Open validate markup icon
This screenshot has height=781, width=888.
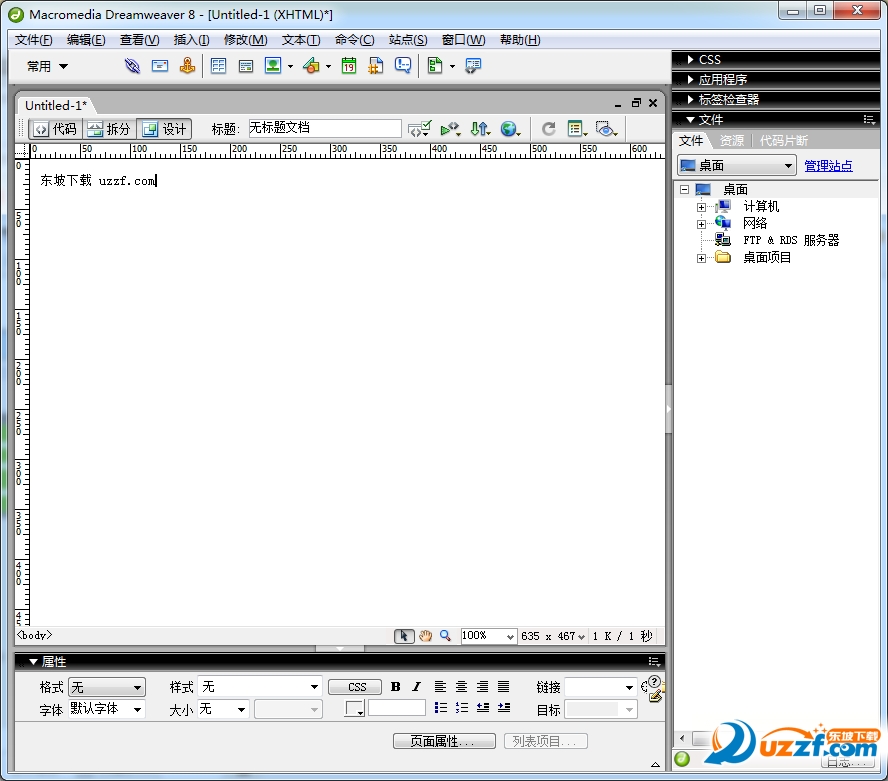(450, 129)
